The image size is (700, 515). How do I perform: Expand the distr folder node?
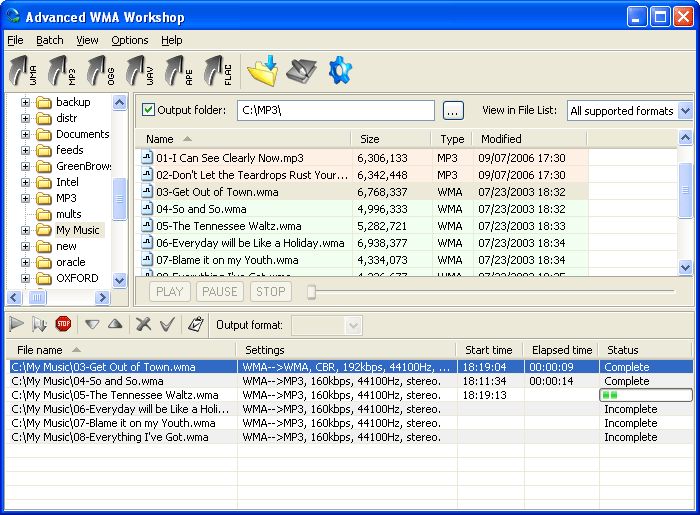[x=25, y=118]
